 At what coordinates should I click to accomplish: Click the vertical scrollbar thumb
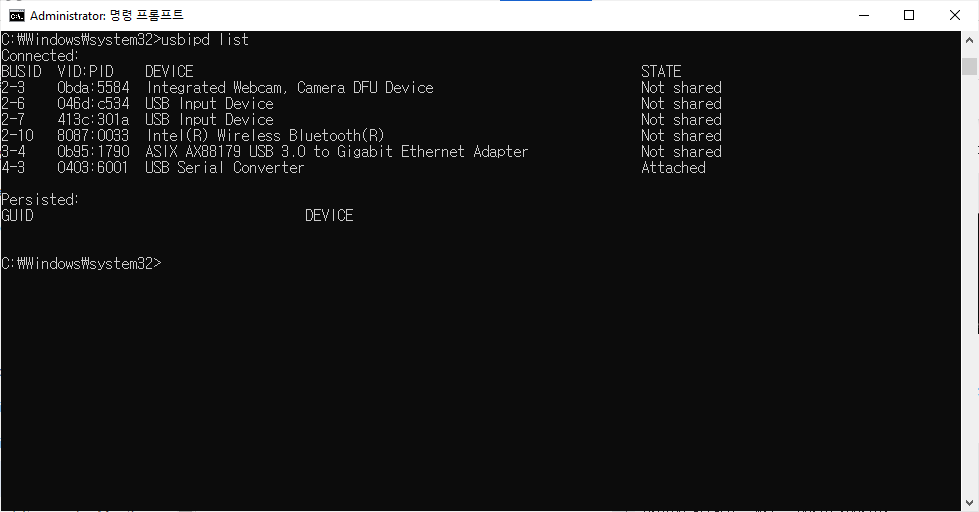[x=969, y=67]
